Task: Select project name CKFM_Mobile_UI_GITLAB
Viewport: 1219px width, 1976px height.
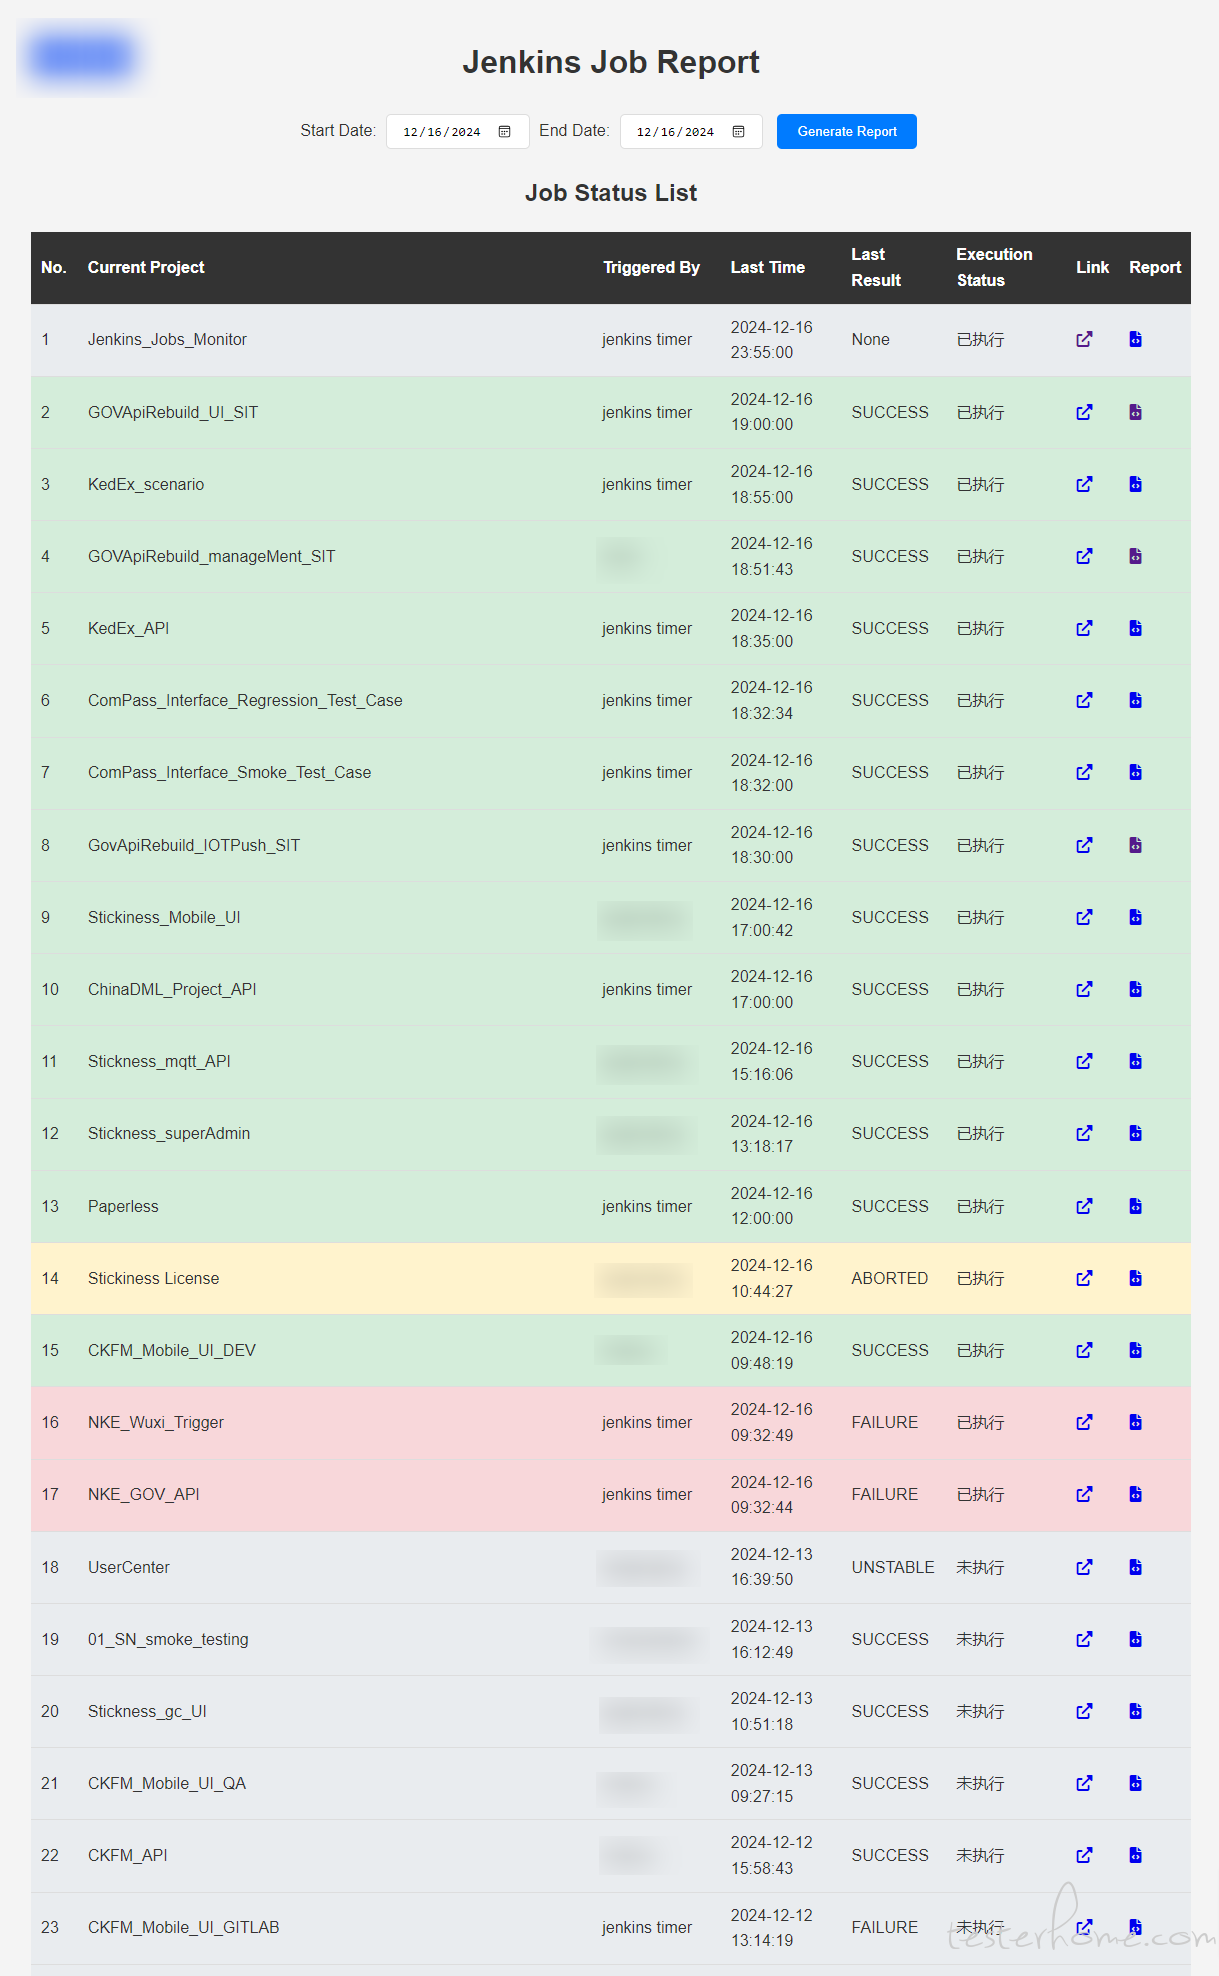Action: [x=184, y=1927]
